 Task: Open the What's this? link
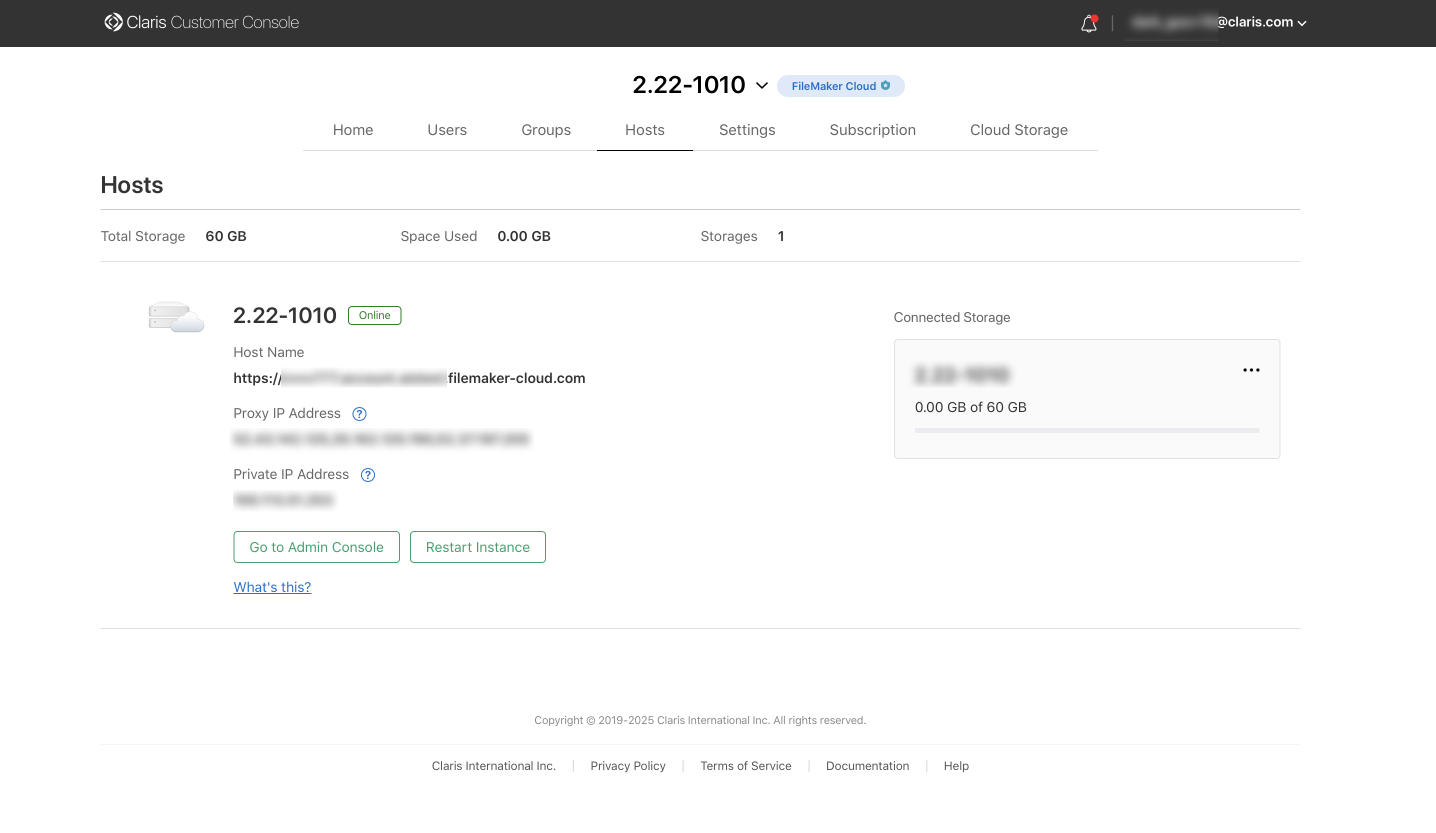click(272, 587)
